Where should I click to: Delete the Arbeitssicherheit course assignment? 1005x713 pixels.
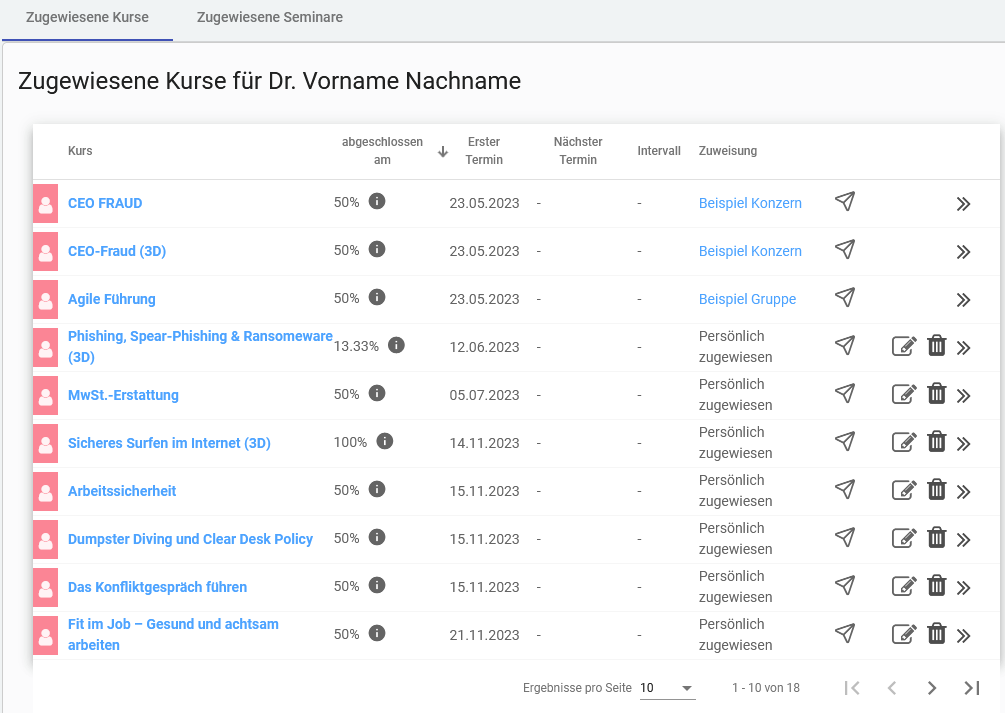937,490
